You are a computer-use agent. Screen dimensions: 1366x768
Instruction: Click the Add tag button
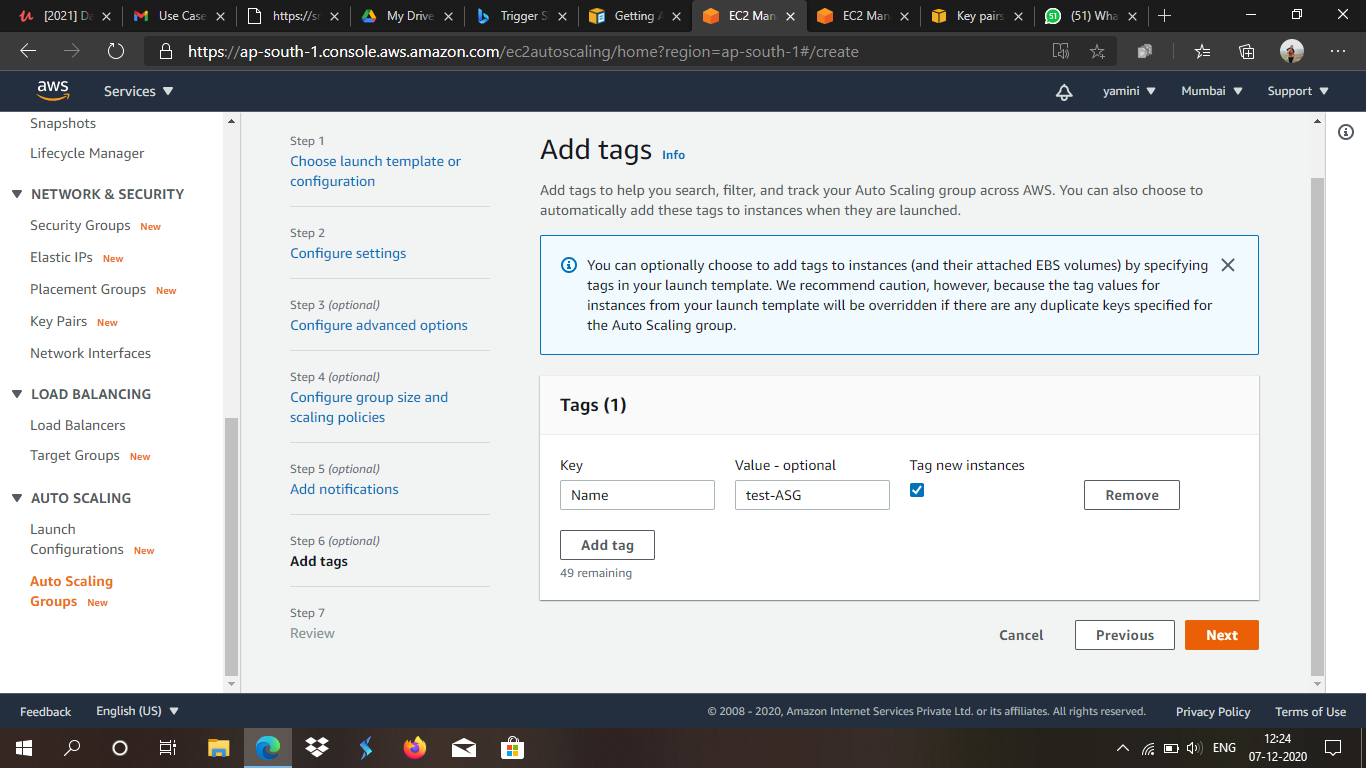pos(607,545)
